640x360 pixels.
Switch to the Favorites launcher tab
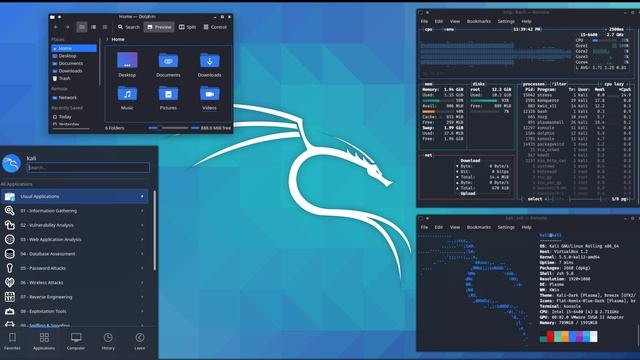12,341
